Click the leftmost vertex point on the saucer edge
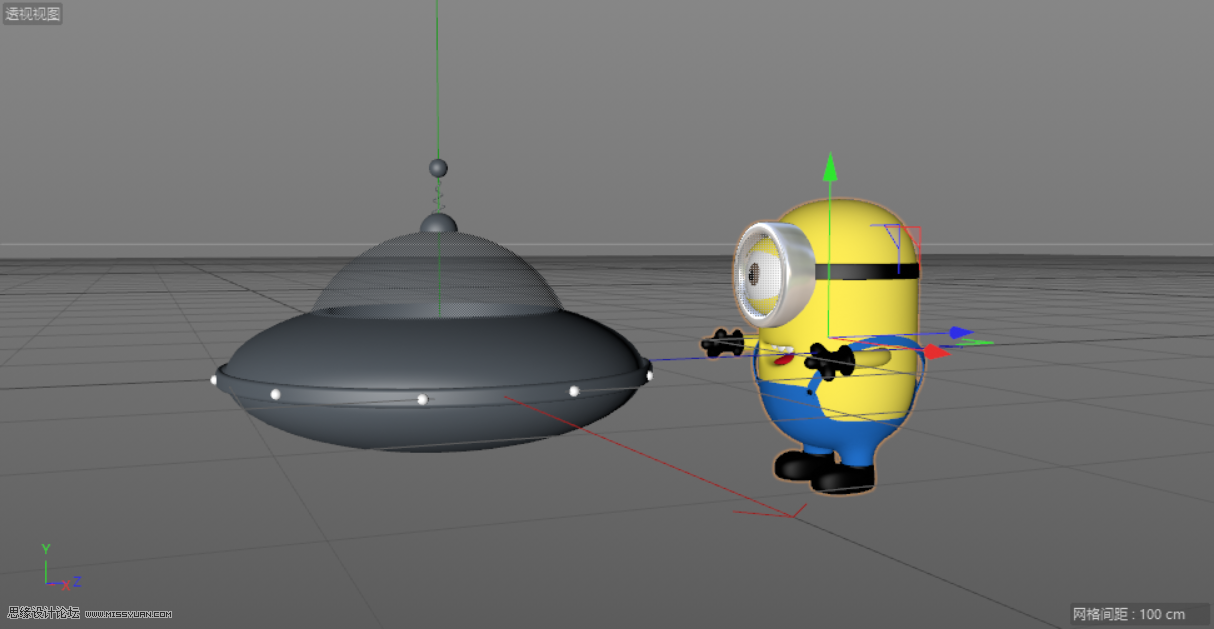Image resolution: width=1214 pixels, height=629 pixels. 215,378
